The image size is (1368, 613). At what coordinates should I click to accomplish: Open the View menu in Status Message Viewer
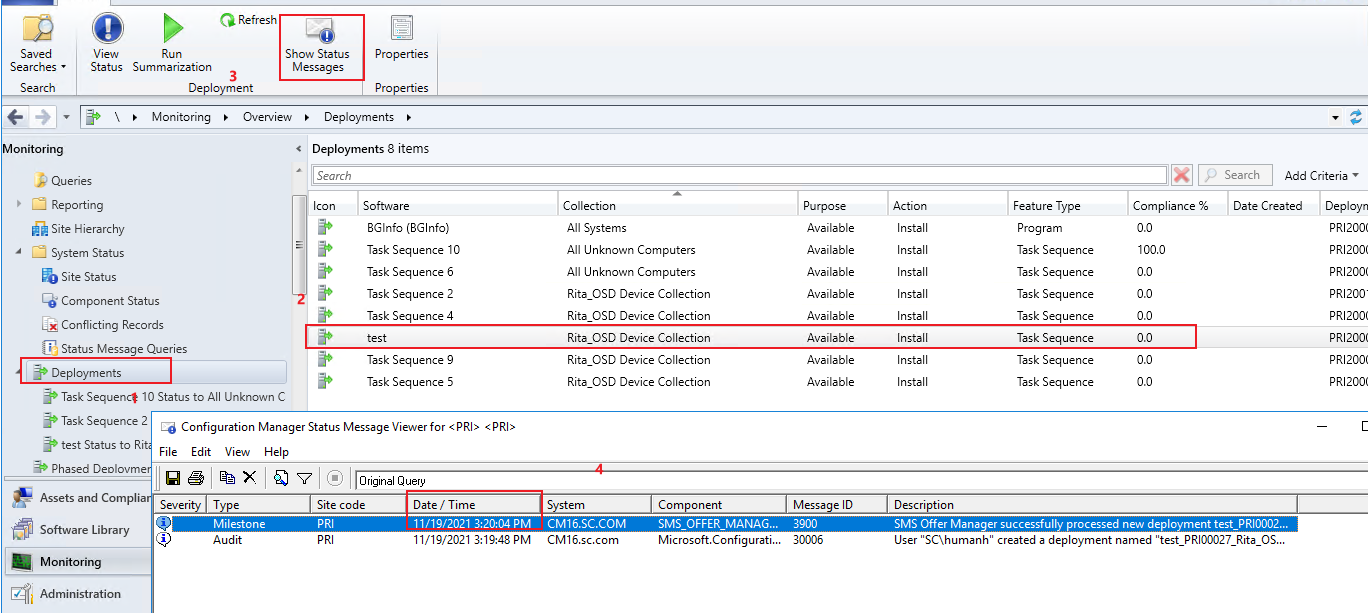point(237,452)
